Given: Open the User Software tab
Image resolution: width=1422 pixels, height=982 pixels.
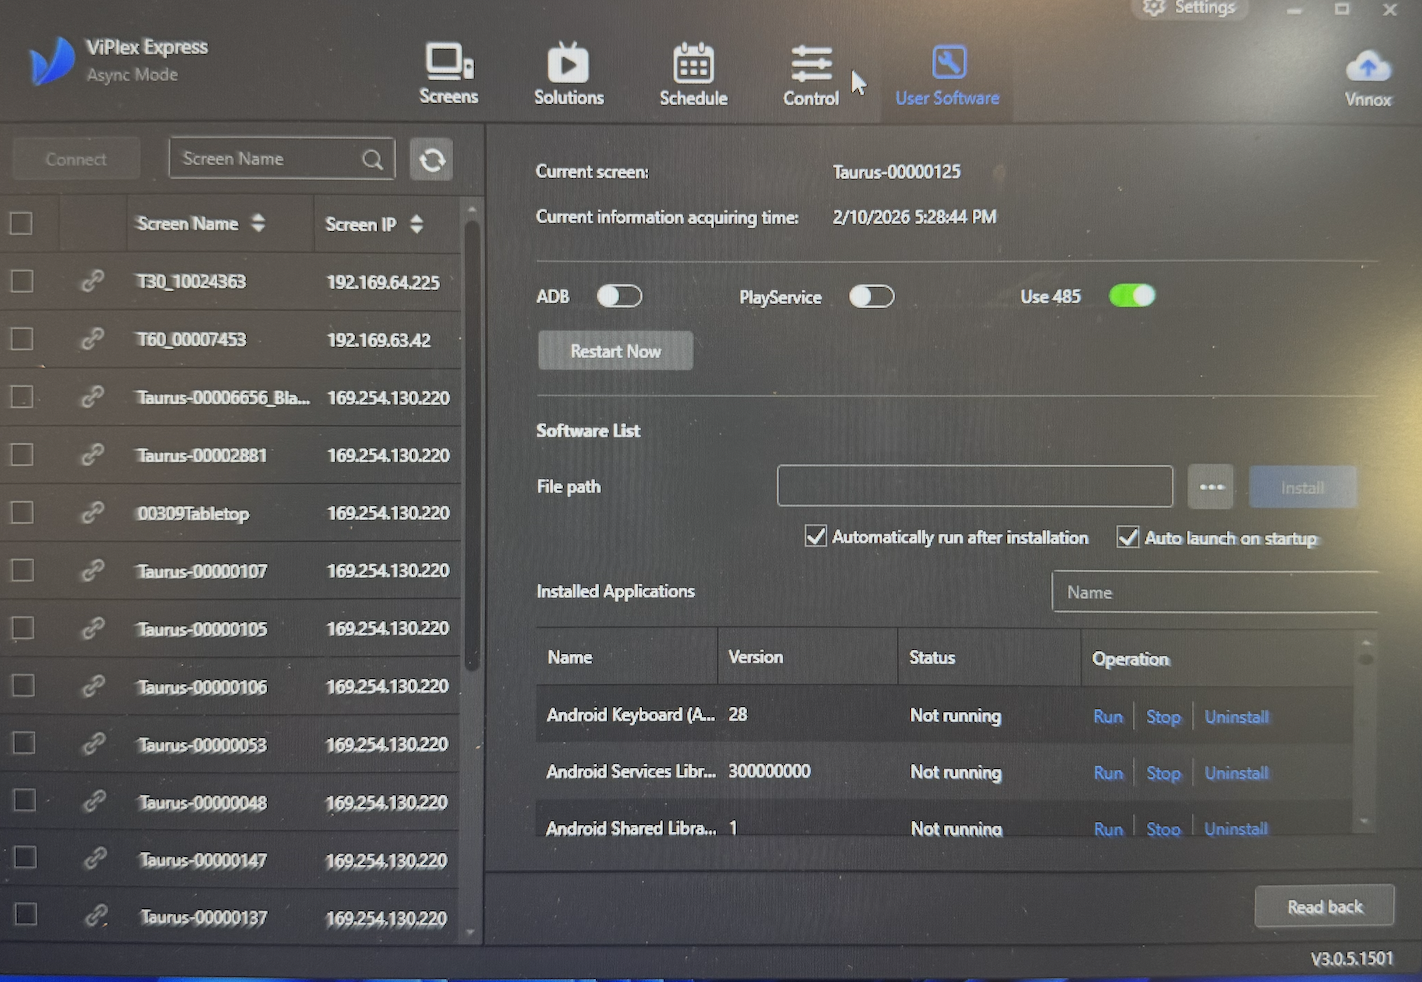Looking at the screenshot, I should point(947,75).
